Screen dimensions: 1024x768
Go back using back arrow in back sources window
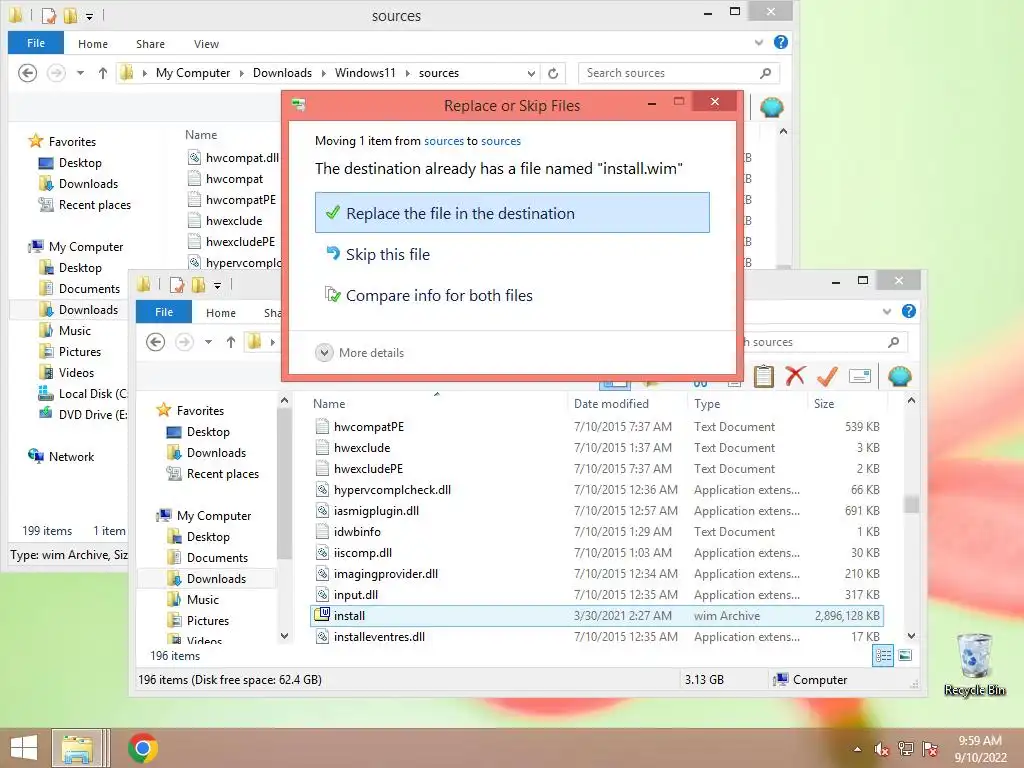27,73
